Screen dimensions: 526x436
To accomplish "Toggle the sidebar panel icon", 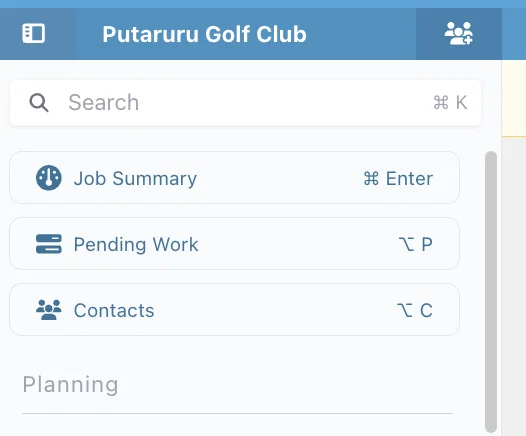I will pyautogui.click(x=34, y=34).
